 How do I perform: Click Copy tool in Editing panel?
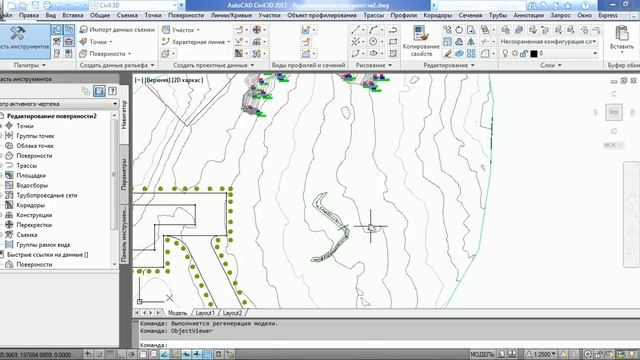(x=447, y=30)
